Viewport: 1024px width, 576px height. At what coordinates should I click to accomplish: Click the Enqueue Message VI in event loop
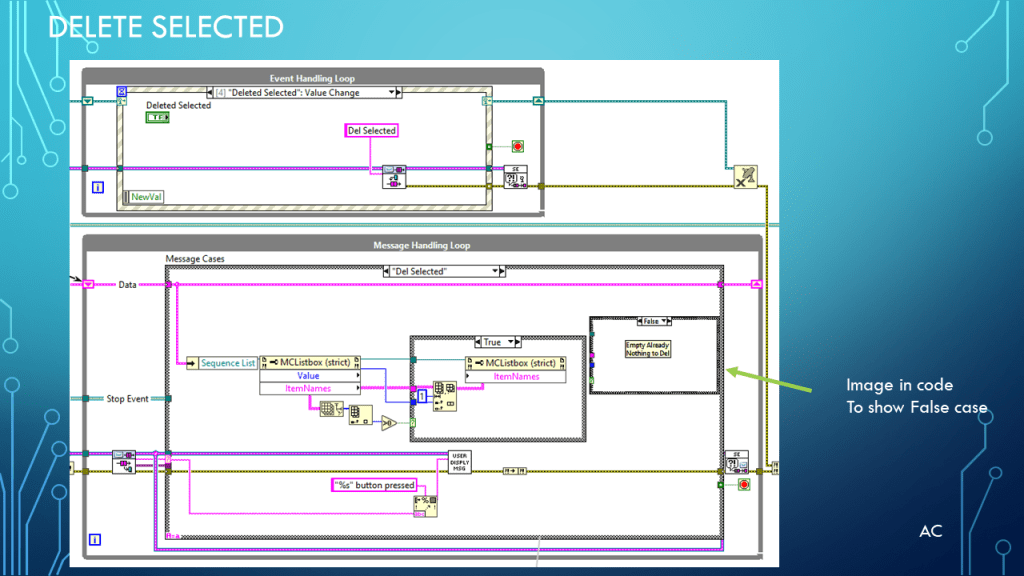pyautogui.click(x=393, y=177)
